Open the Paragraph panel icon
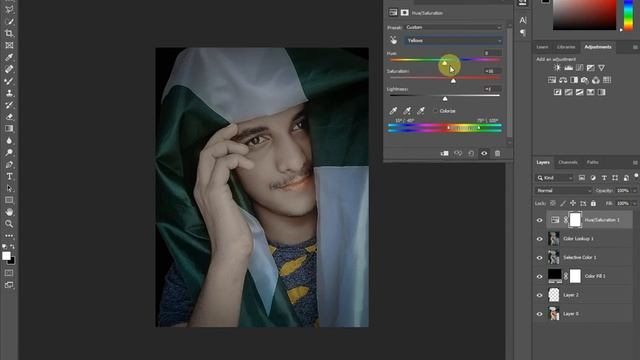Image resolution: width=640 pixels, height=360 pixels. pyautogui.click(x=523, y=33)
